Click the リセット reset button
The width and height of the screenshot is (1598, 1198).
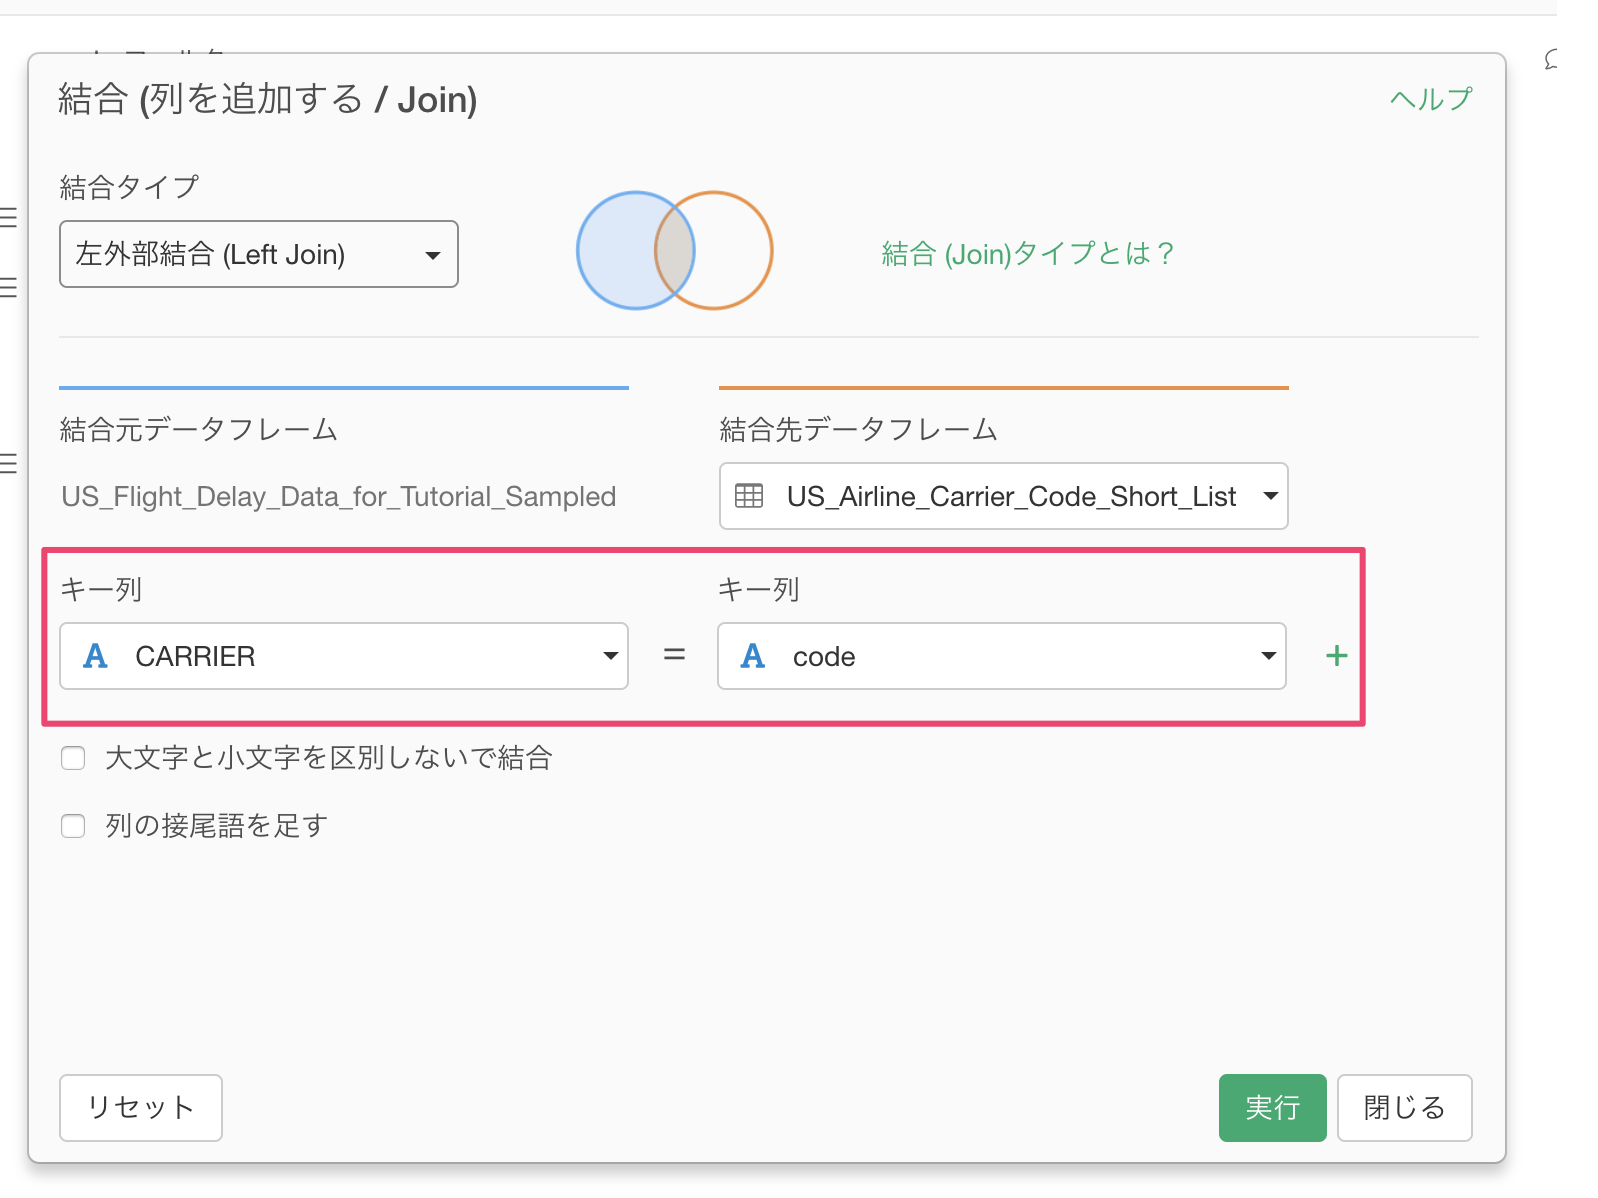[x=141, y=1108]
